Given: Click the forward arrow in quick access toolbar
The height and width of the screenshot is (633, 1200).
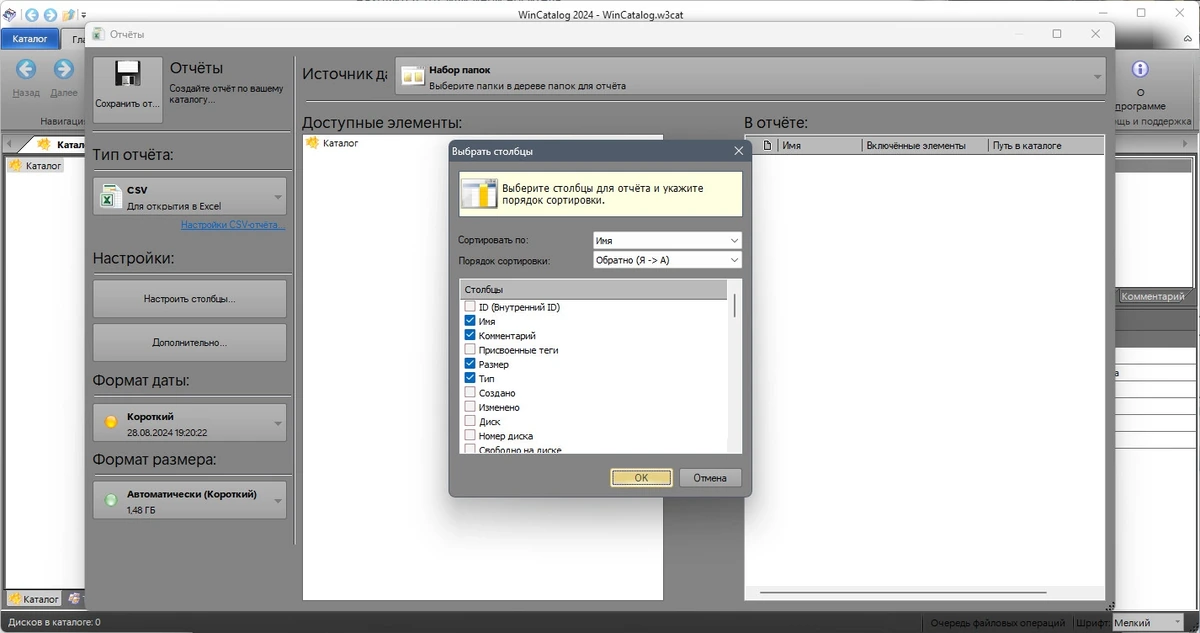Looking at the screenshot, I should click(49, 14).
